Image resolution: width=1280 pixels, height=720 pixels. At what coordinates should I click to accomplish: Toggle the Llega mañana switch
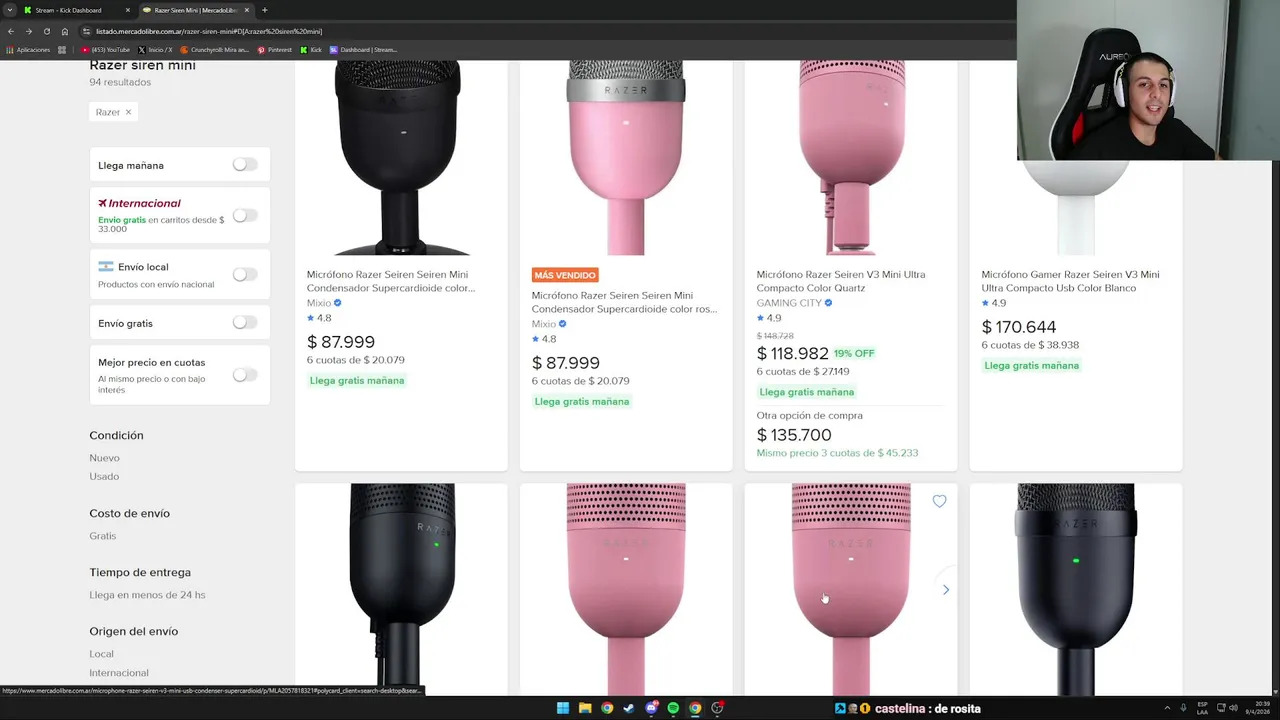point(245,165)
